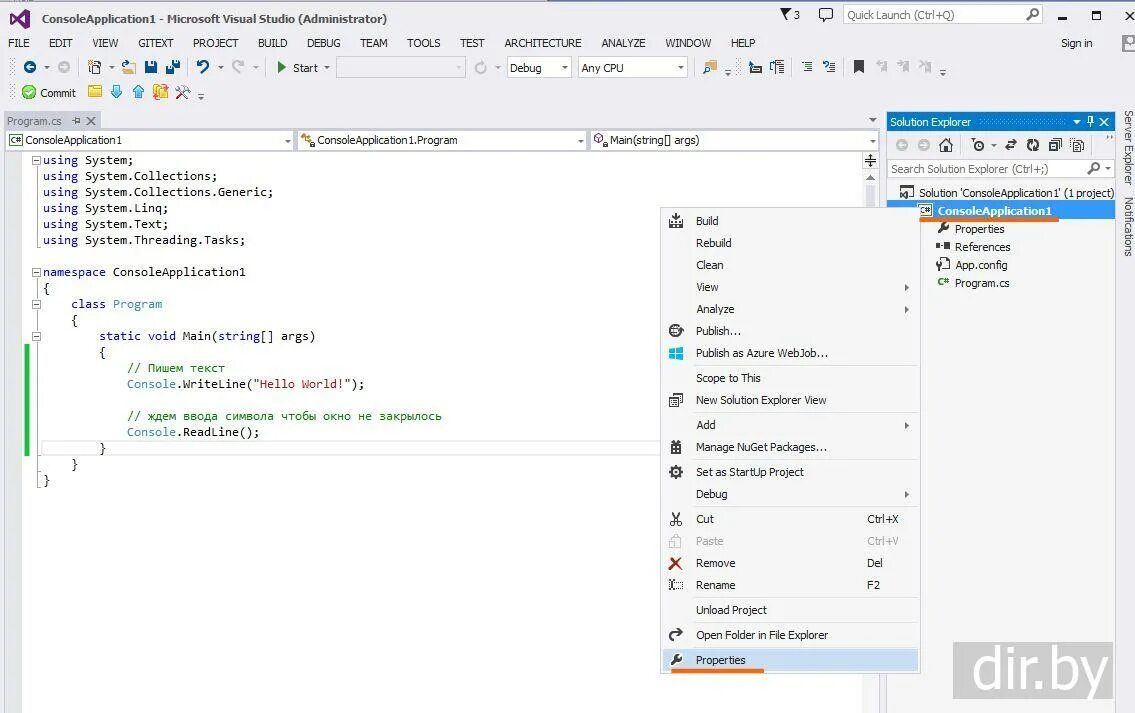Viewport: 1135px width, 713px height.
Task: Click the Solution Explorer Refresh icon
Action: [x=1033, y=145]
